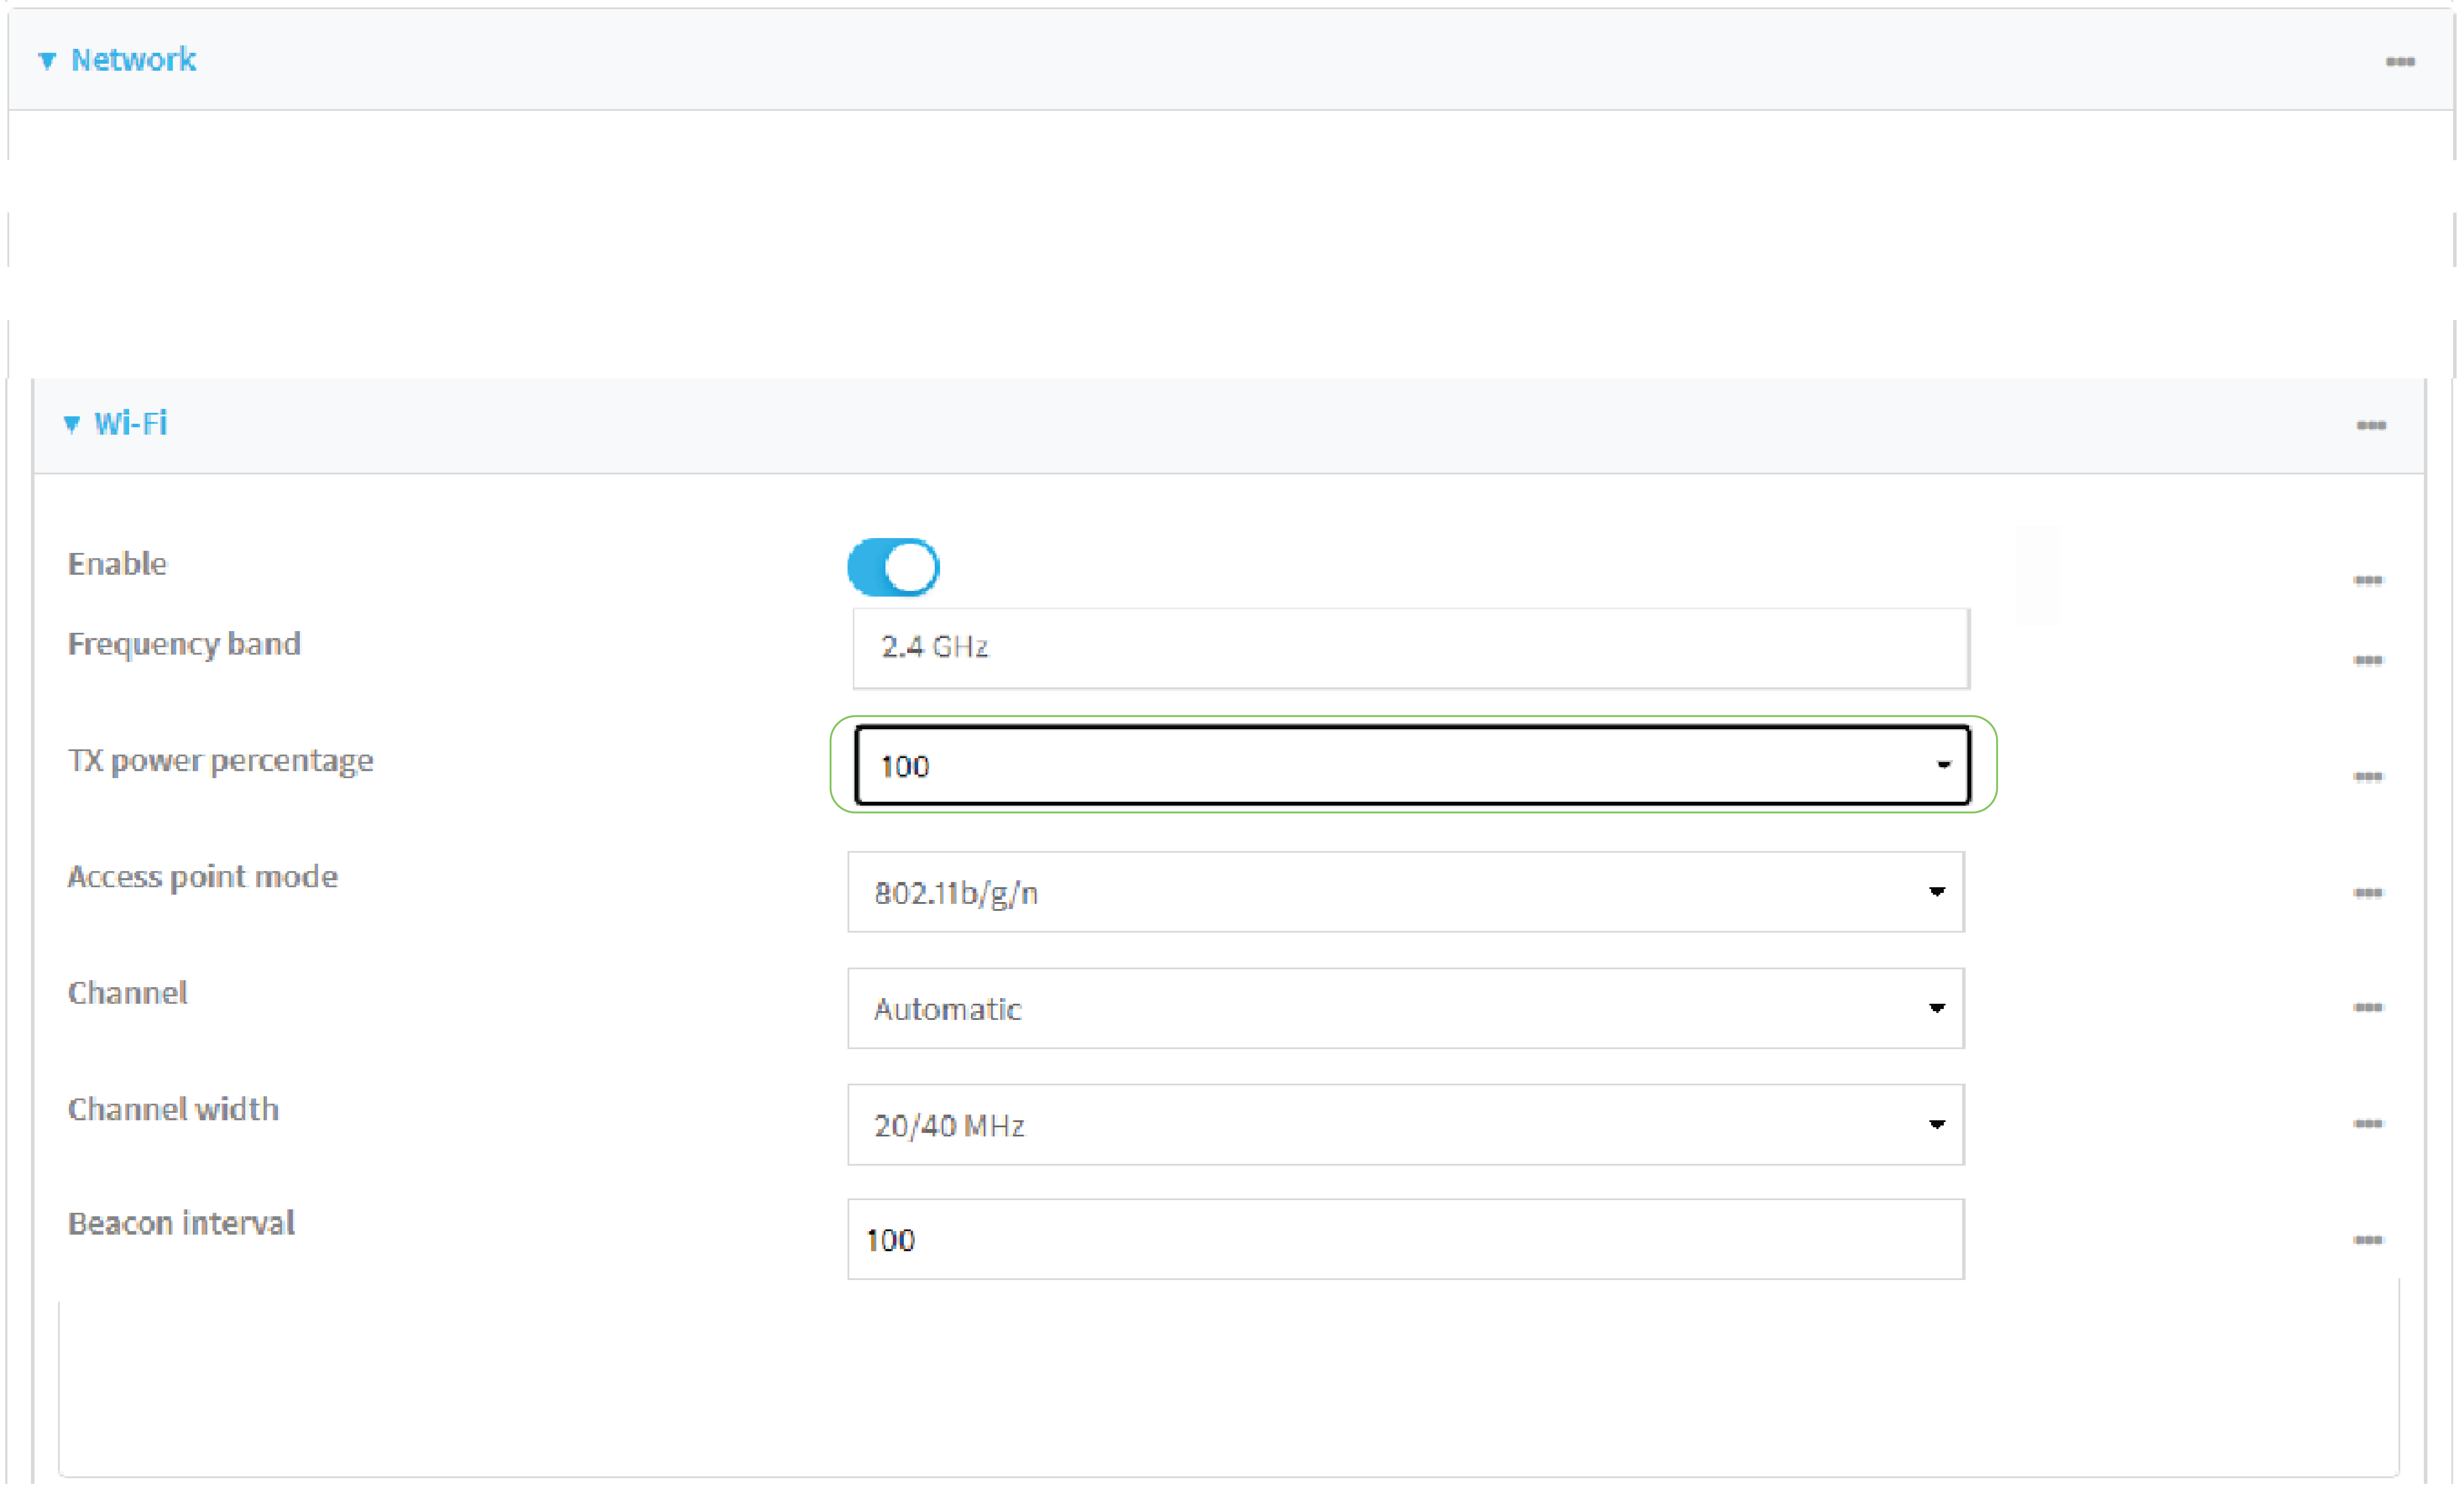Select the 2.4 GHz frequency band field

pos(1400,648)
